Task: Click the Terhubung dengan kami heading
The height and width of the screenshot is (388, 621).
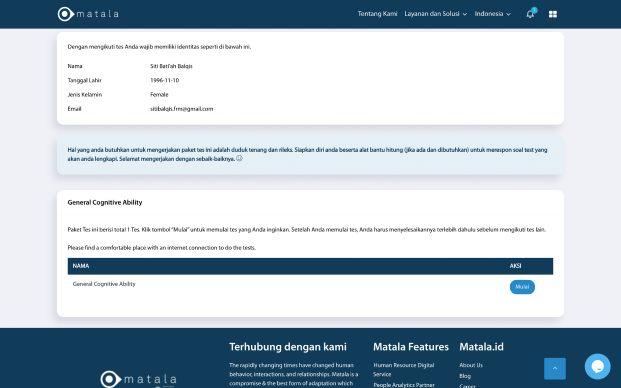Action: (x=288, y=347)
